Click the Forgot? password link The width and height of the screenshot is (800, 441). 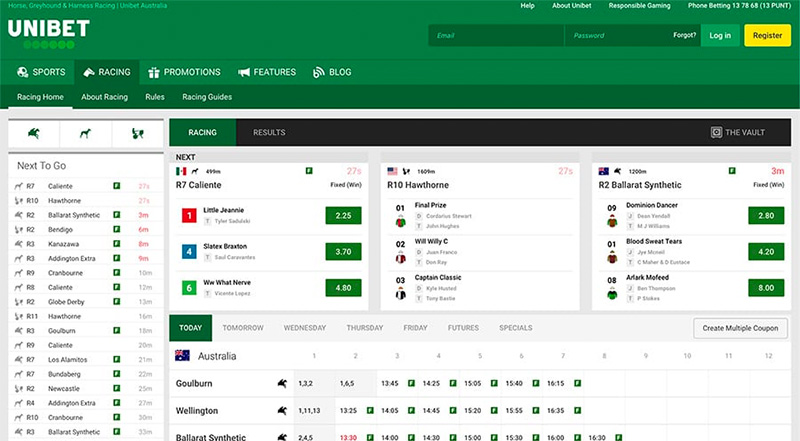click(x=684, y=35)
